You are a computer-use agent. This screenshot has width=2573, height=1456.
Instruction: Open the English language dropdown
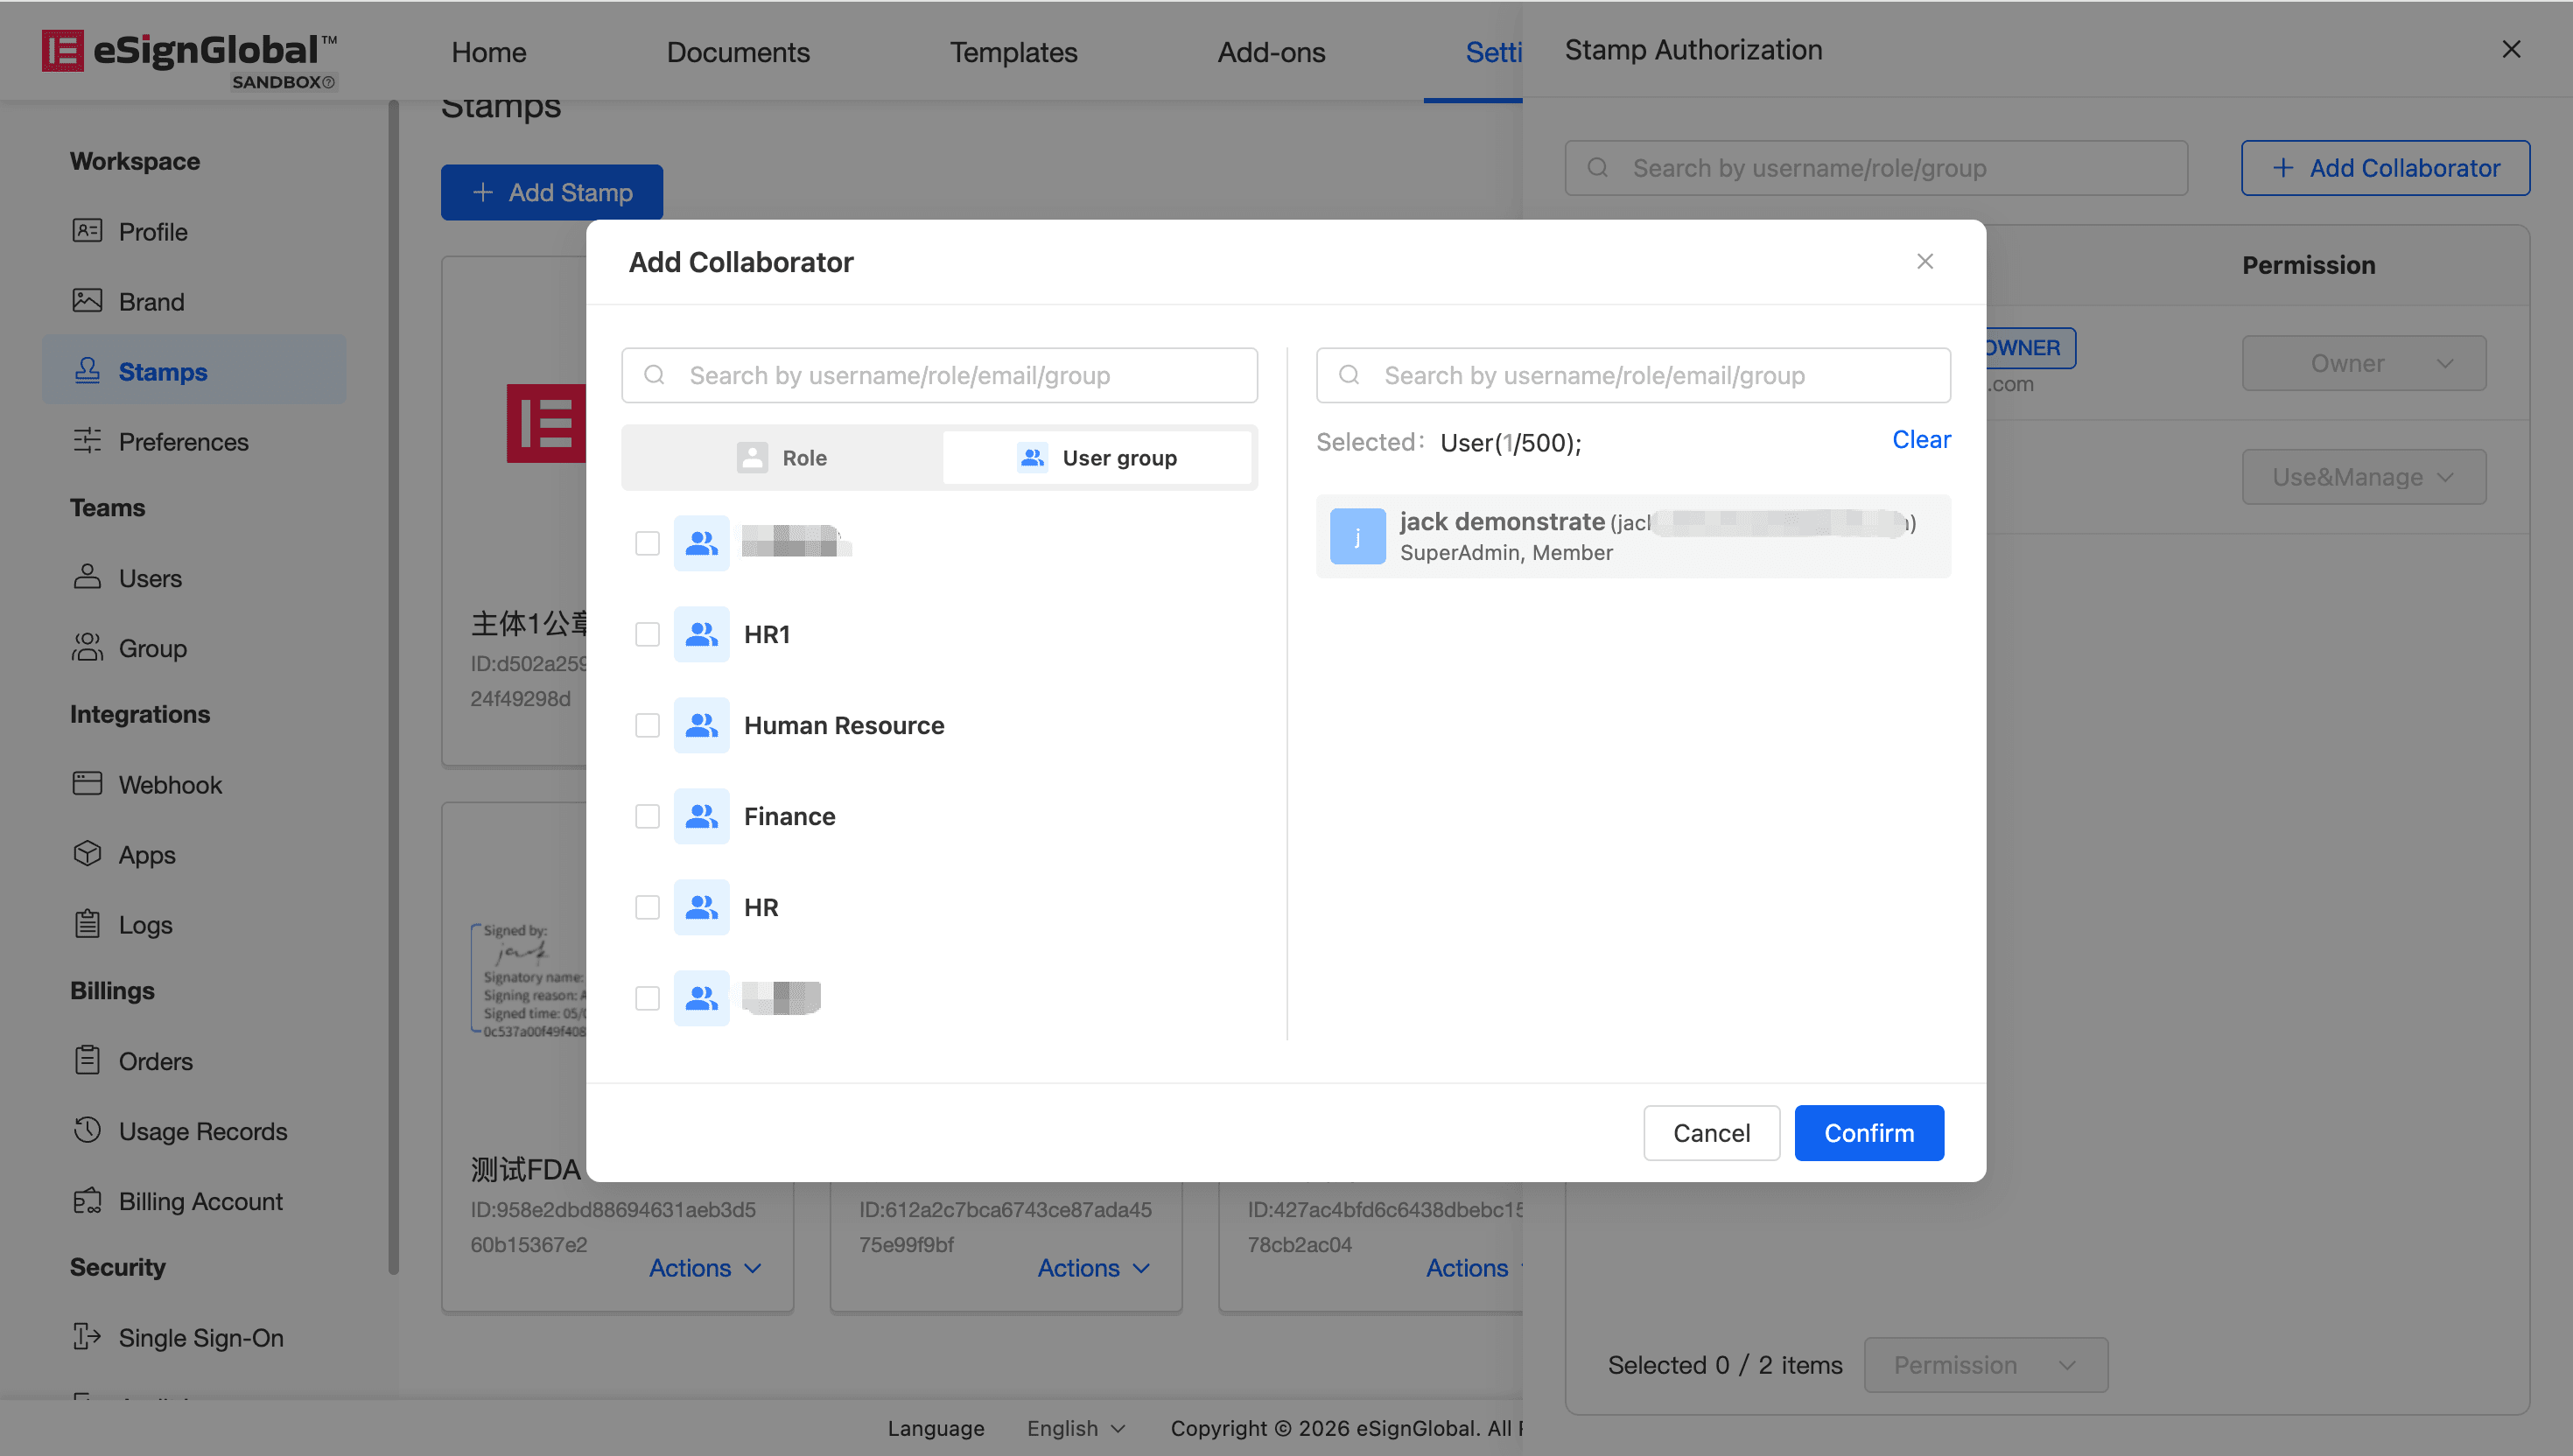click(1076, 1428)
